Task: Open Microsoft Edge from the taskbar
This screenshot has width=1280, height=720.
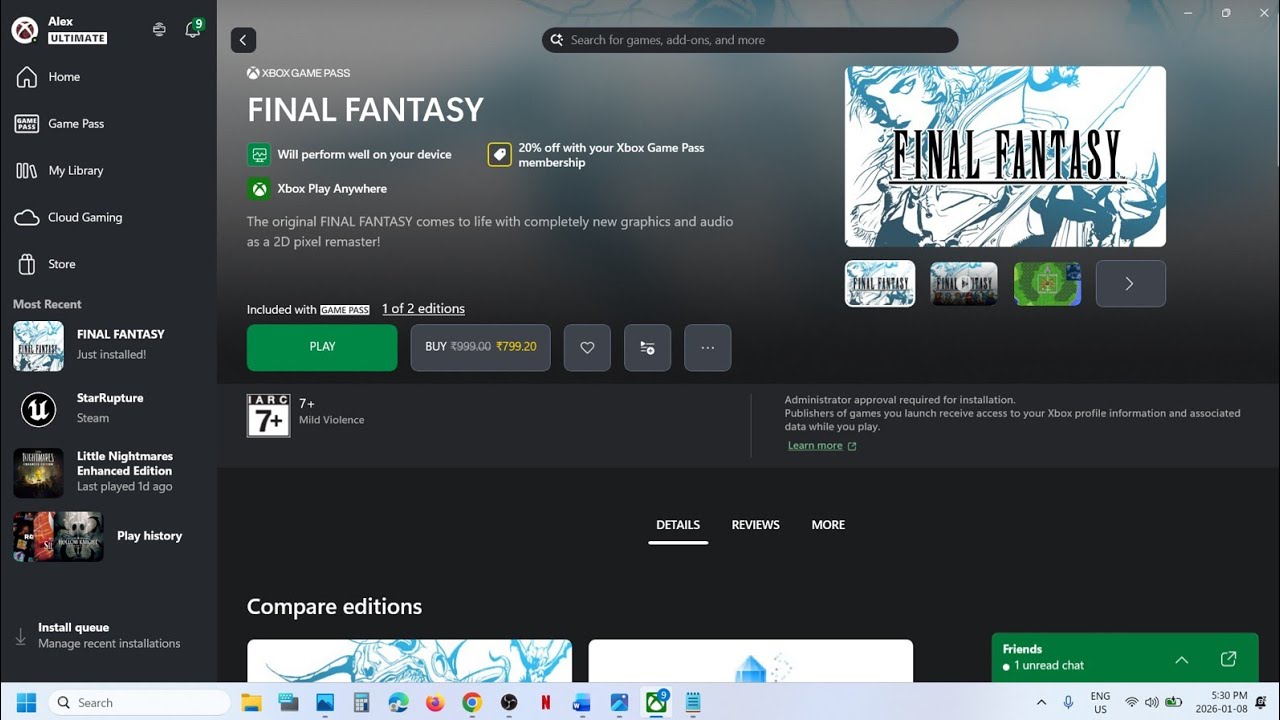Action: 398,703
